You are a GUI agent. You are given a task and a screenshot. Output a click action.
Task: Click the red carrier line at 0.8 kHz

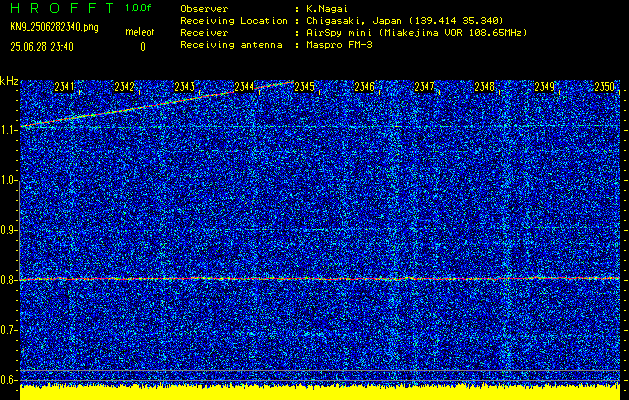pyautogui.click(x=320, y=278)
